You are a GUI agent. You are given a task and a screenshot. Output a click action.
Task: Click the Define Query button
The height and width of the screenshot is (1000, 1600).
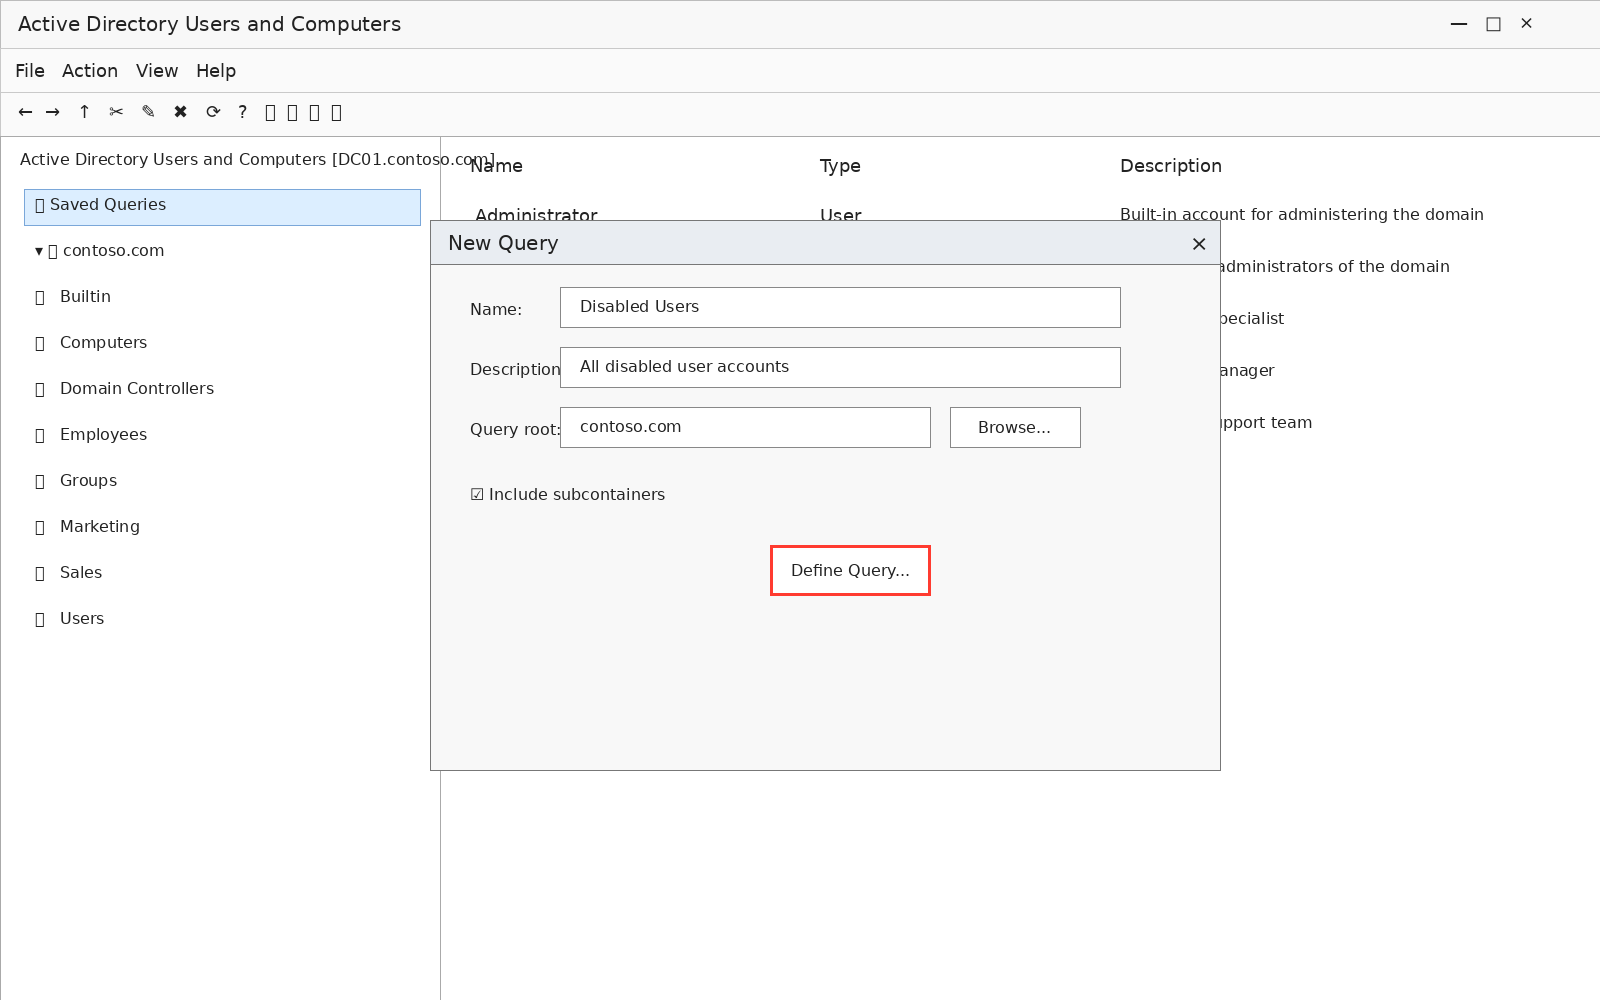850,571
